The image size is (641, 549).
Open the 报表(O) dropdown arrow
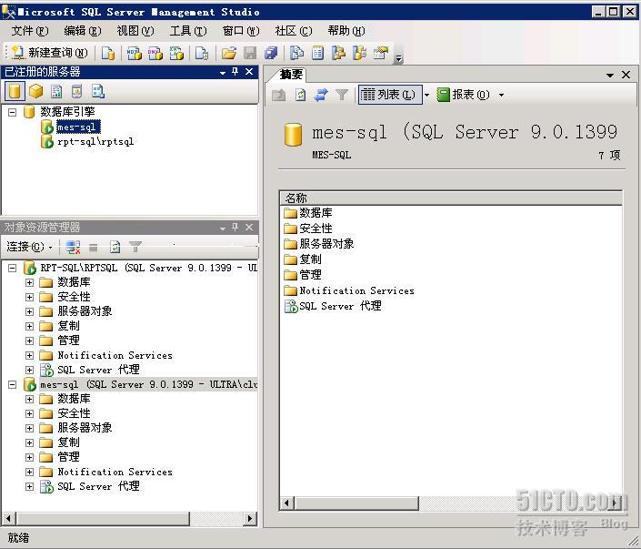(501, 95)
